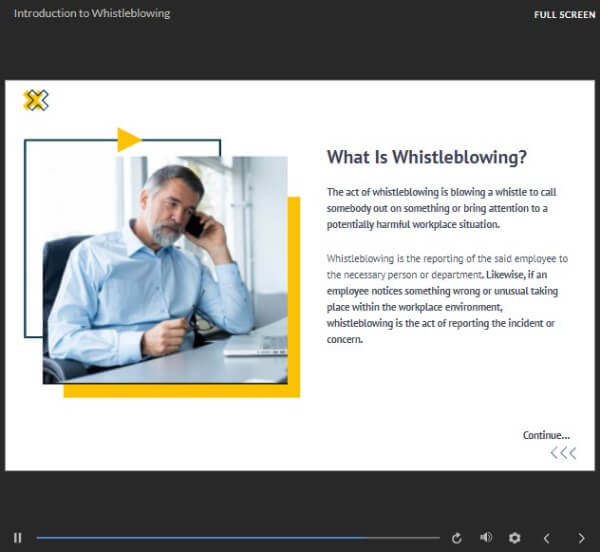Viewport: 600px width, 552px height.
Task: Click the triple chevron arrows icon
Action: point(563,453)
